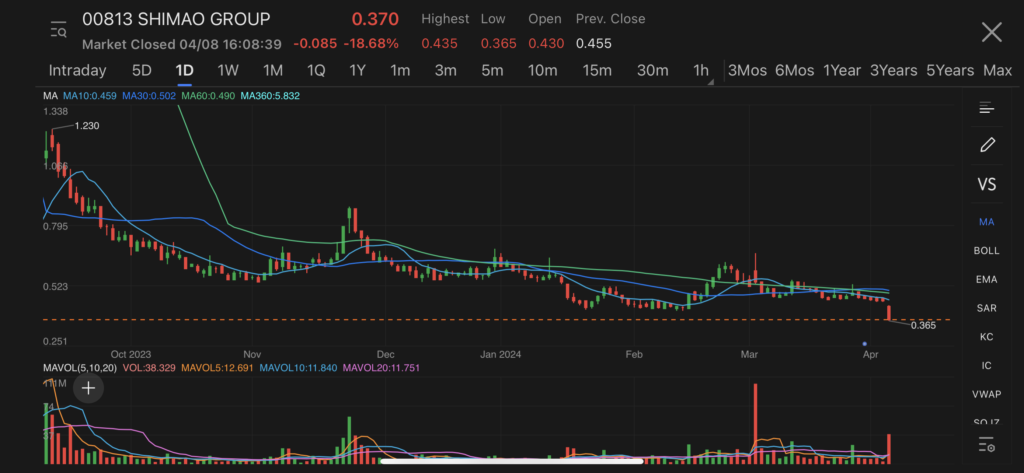Select the 1m one-minute period
The image size is (1024, 473).
pos(400,71)
